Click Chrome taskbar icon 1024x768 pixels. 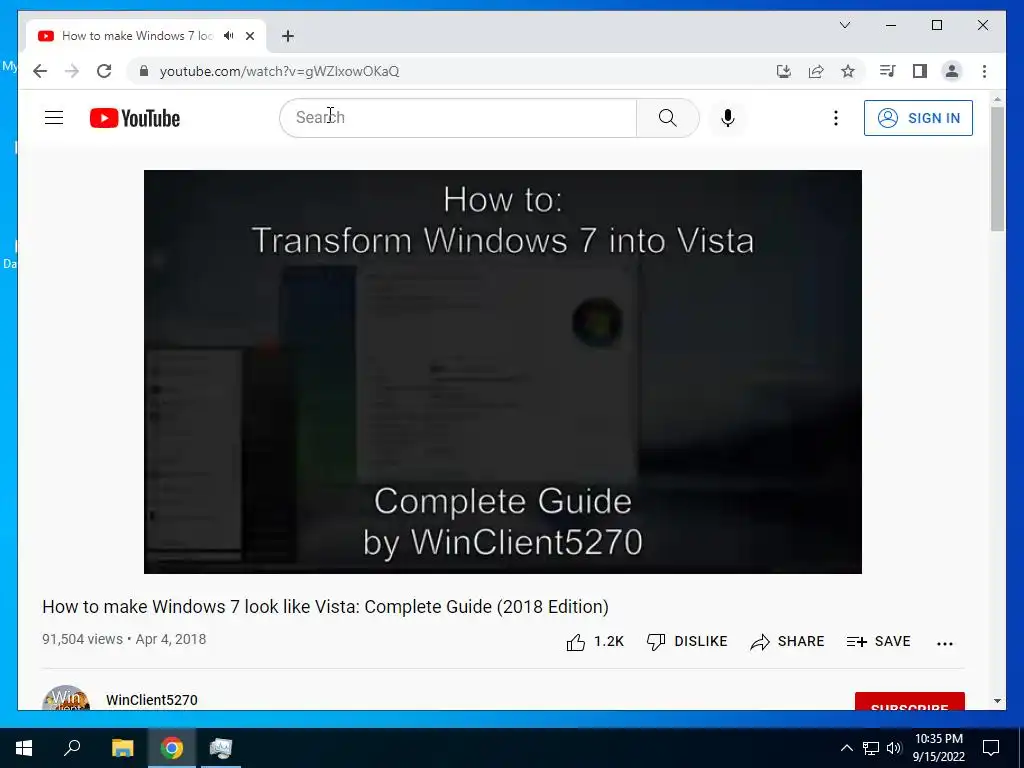tap(172, 748)
